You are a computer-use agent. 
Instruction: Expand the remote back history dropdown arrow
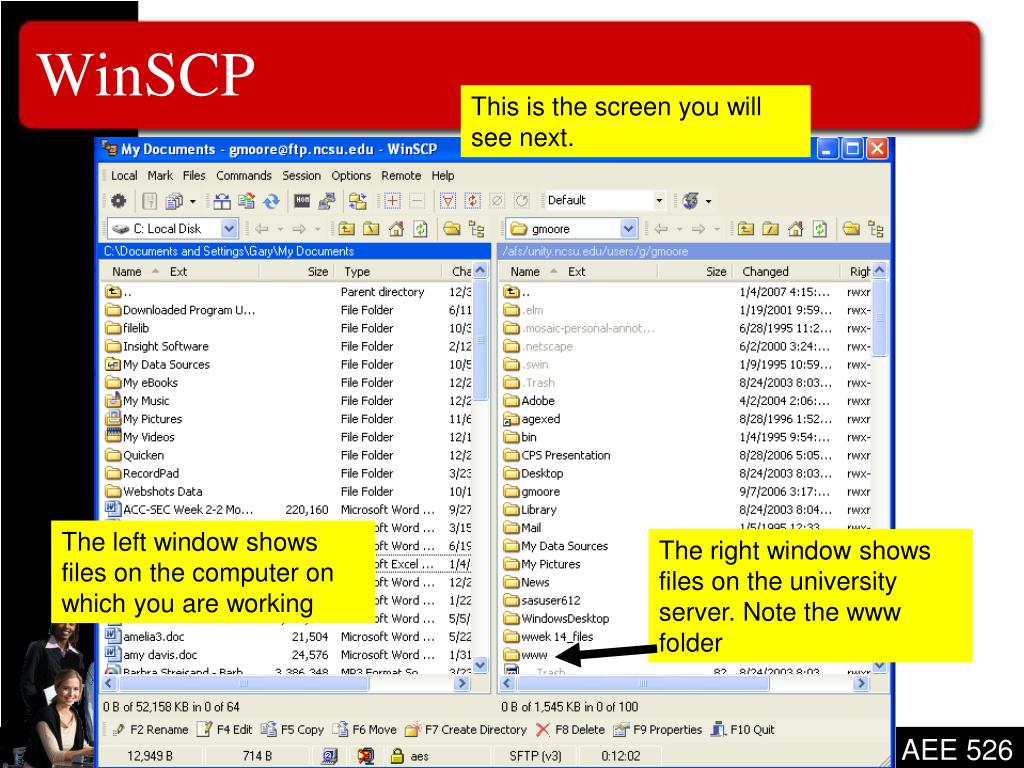(x=680, y=229)
